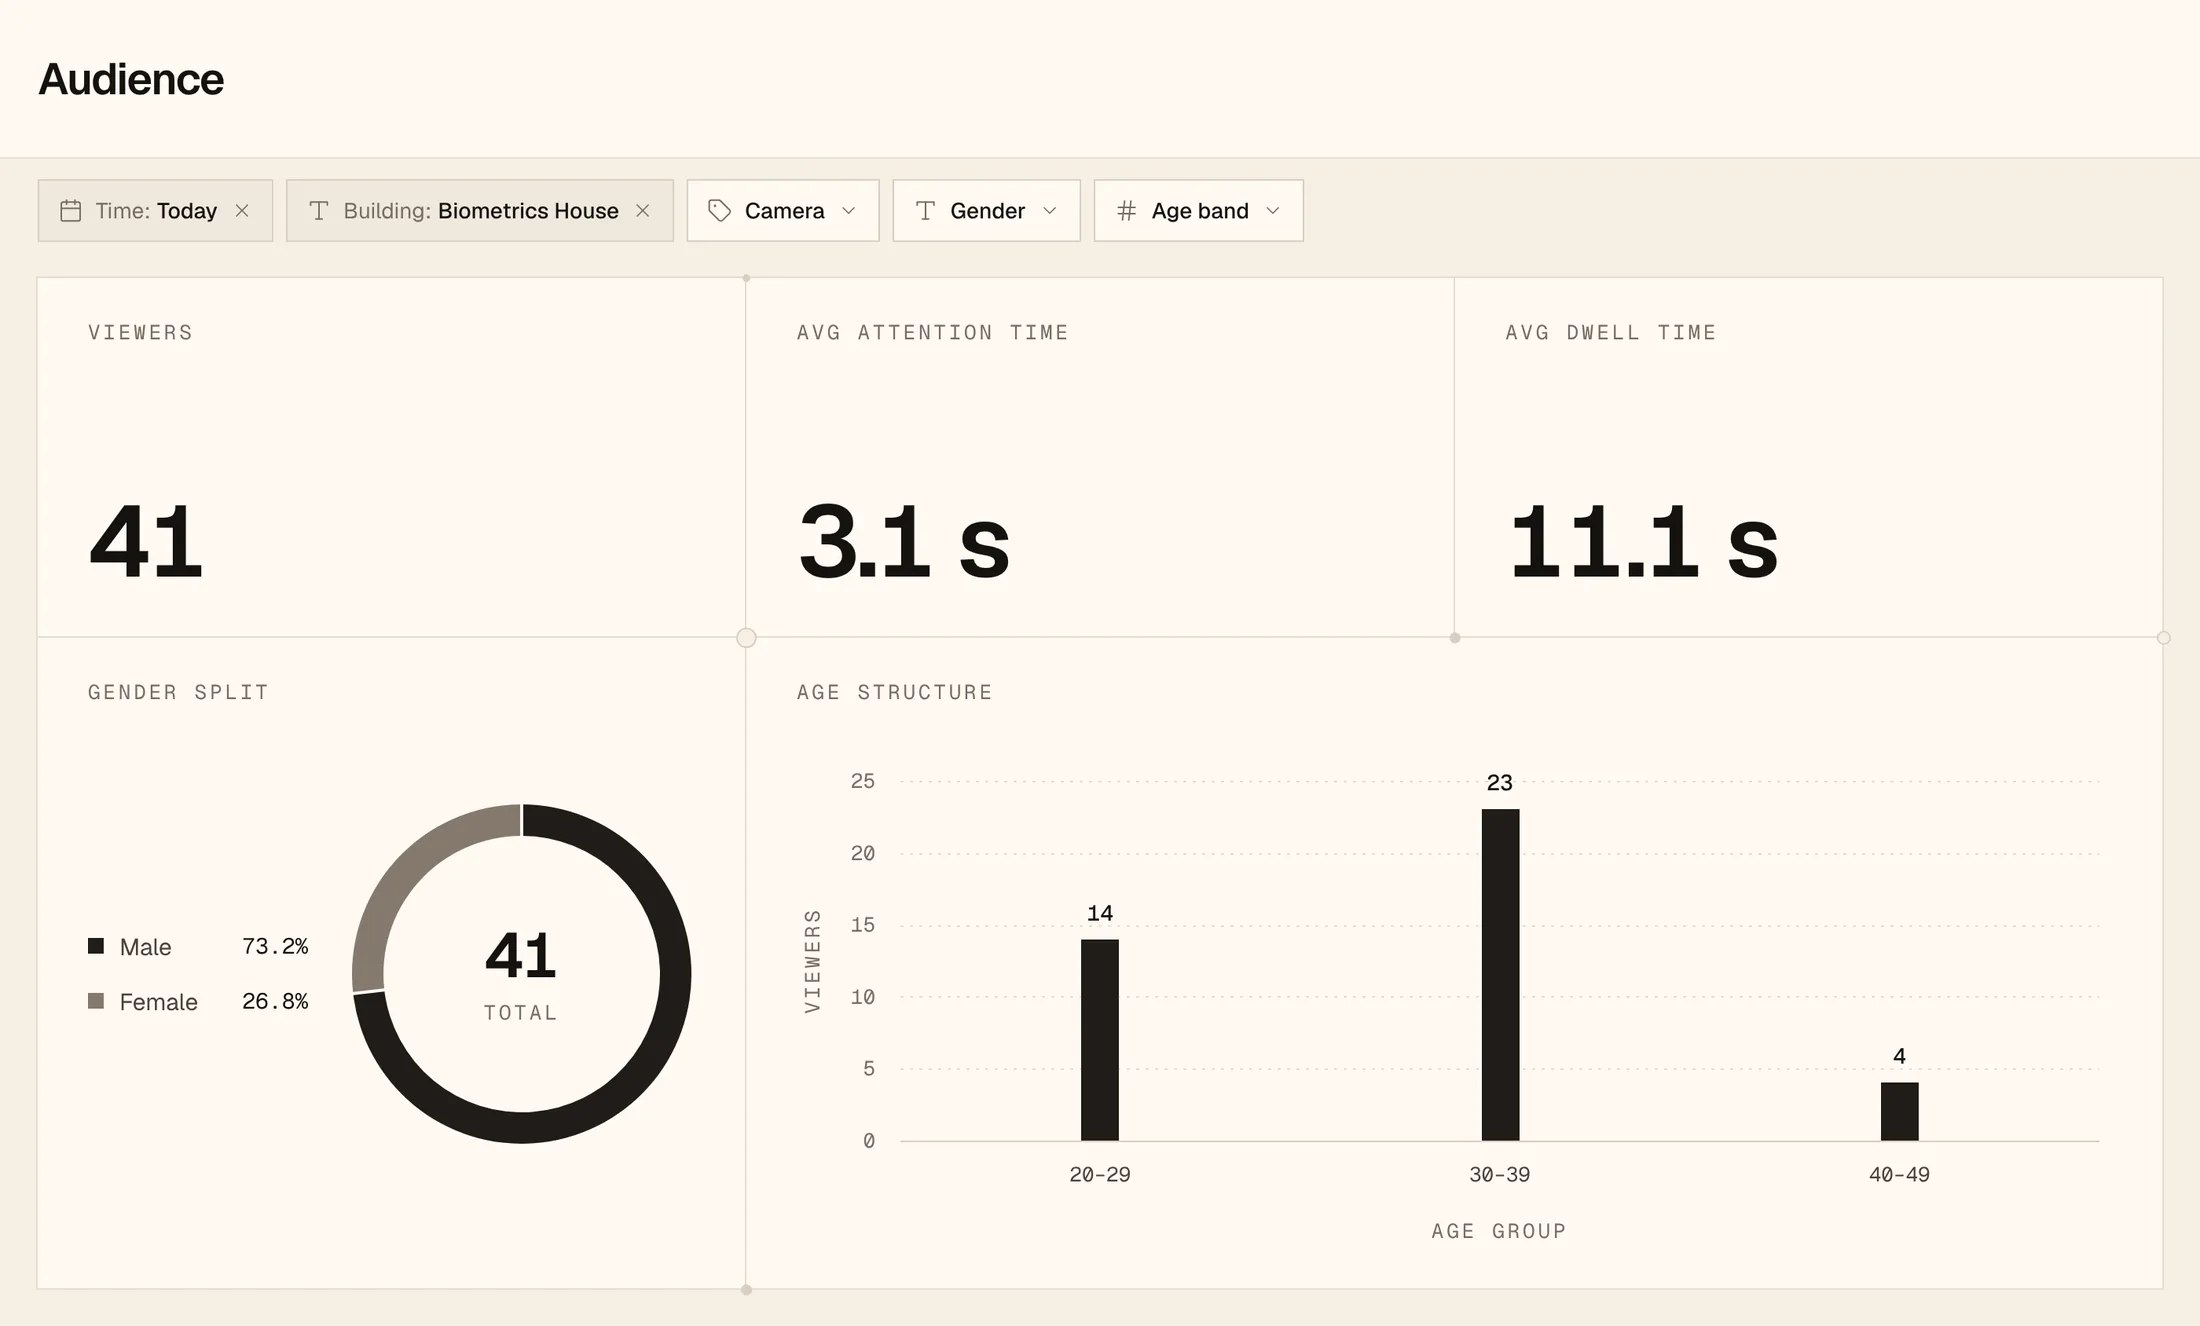Image resolution: width=2200 pixels, height=1326 pixels.
Task: Click the AGE STRUCTURE card title
Action: tap(894, 692)
